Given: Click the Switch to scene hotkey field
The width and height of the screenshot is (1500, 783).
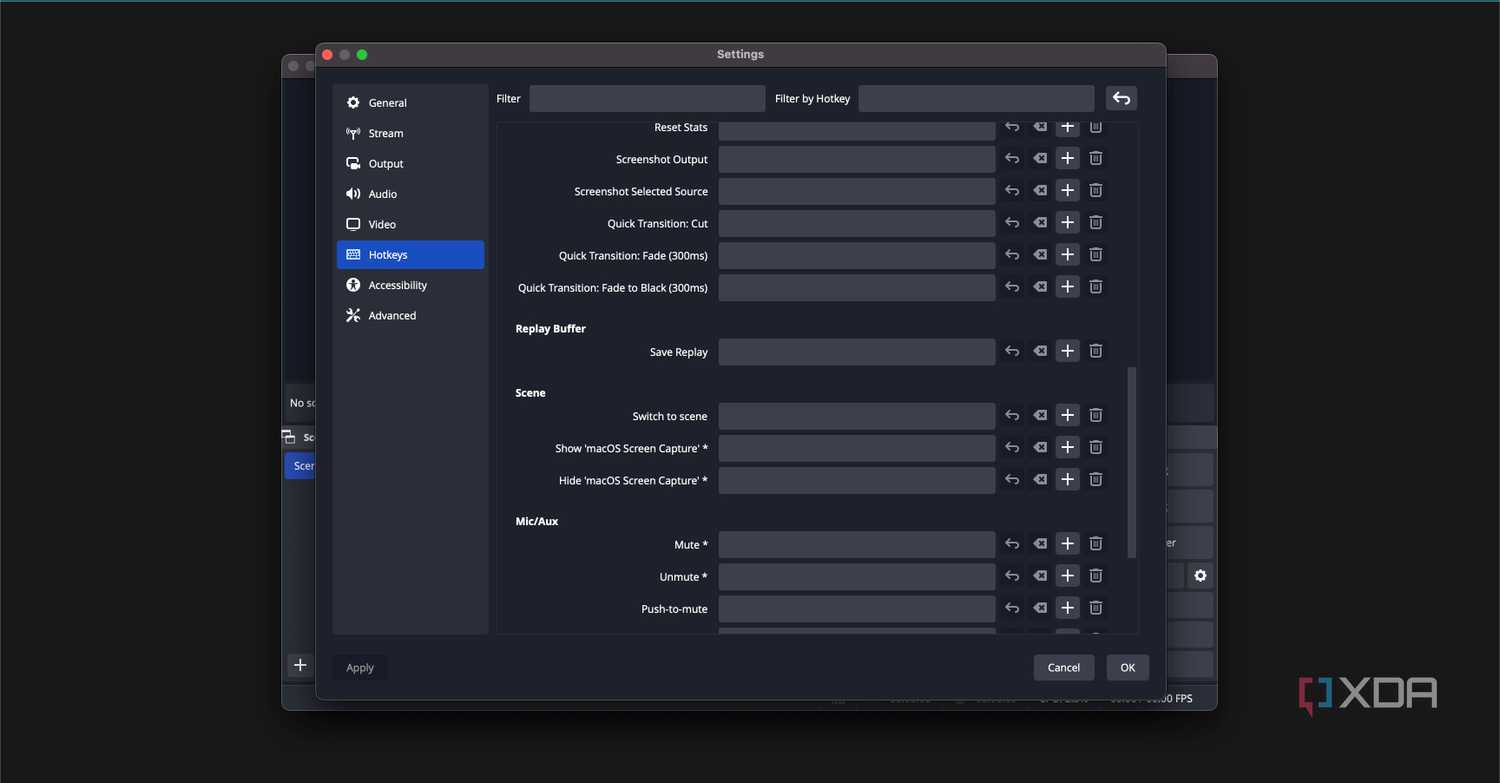Looking at the screenshot, I should (x=857, y=416).
